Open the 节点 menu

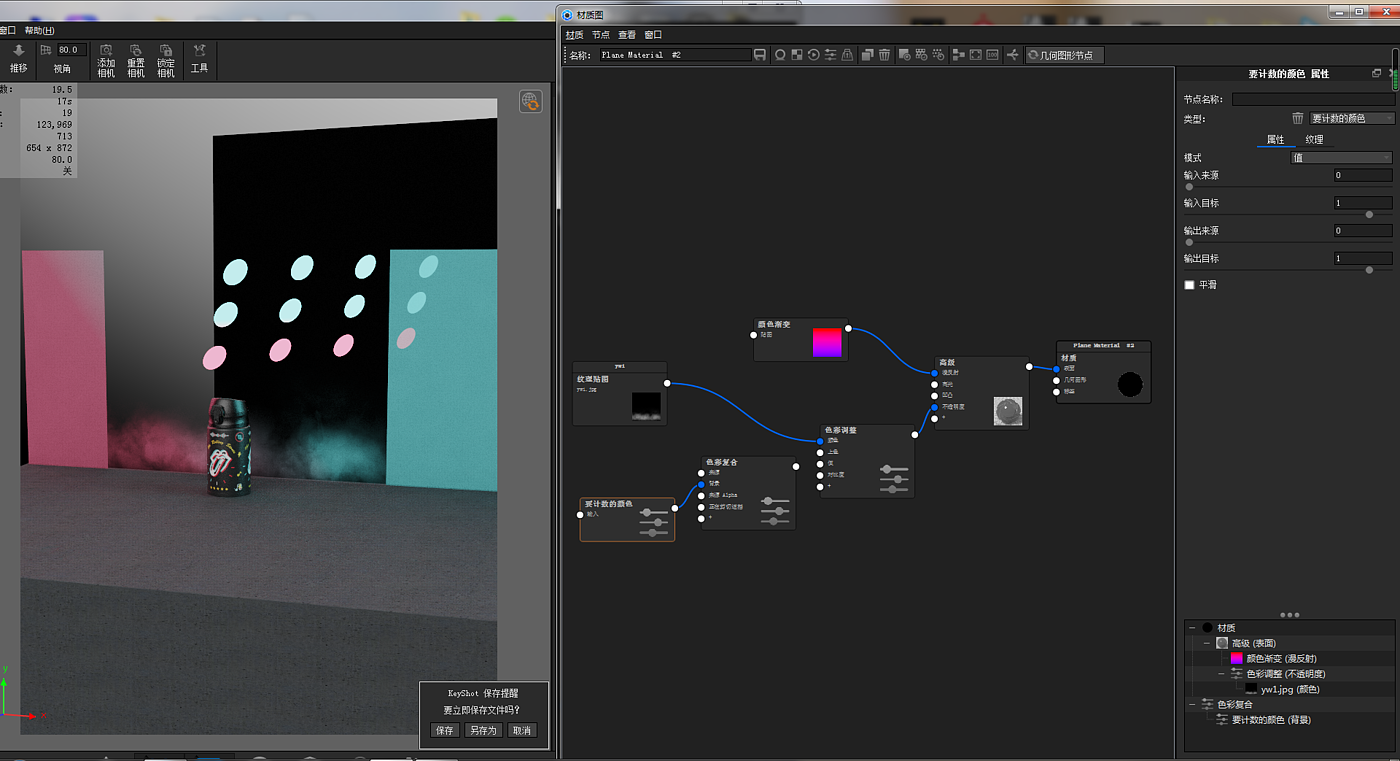coord(600,35)
